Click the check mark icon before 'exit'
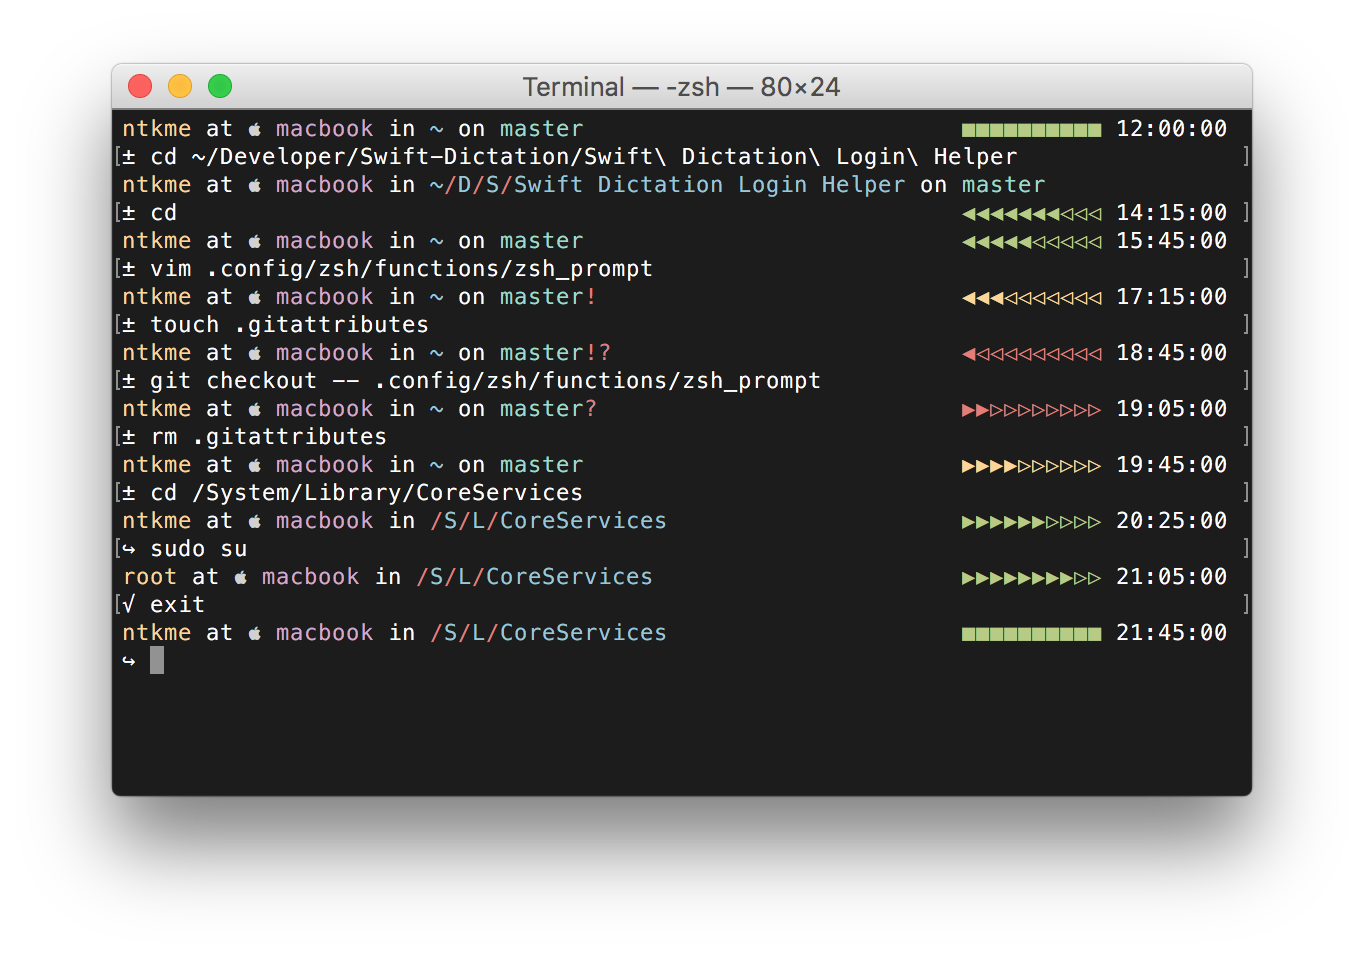The height and width of the screenshot is (956, 1364). pyautogui.click(x=129, y=605)
